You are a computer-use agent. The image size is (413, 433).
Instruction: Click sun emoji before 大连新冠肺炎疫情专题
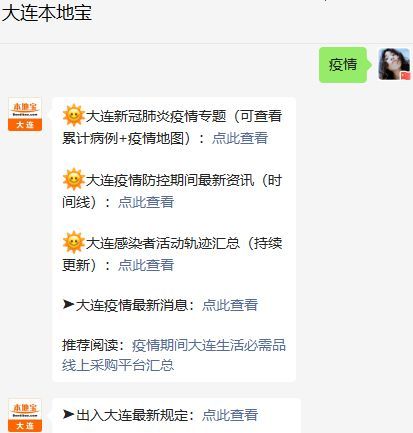click(74, 115)
